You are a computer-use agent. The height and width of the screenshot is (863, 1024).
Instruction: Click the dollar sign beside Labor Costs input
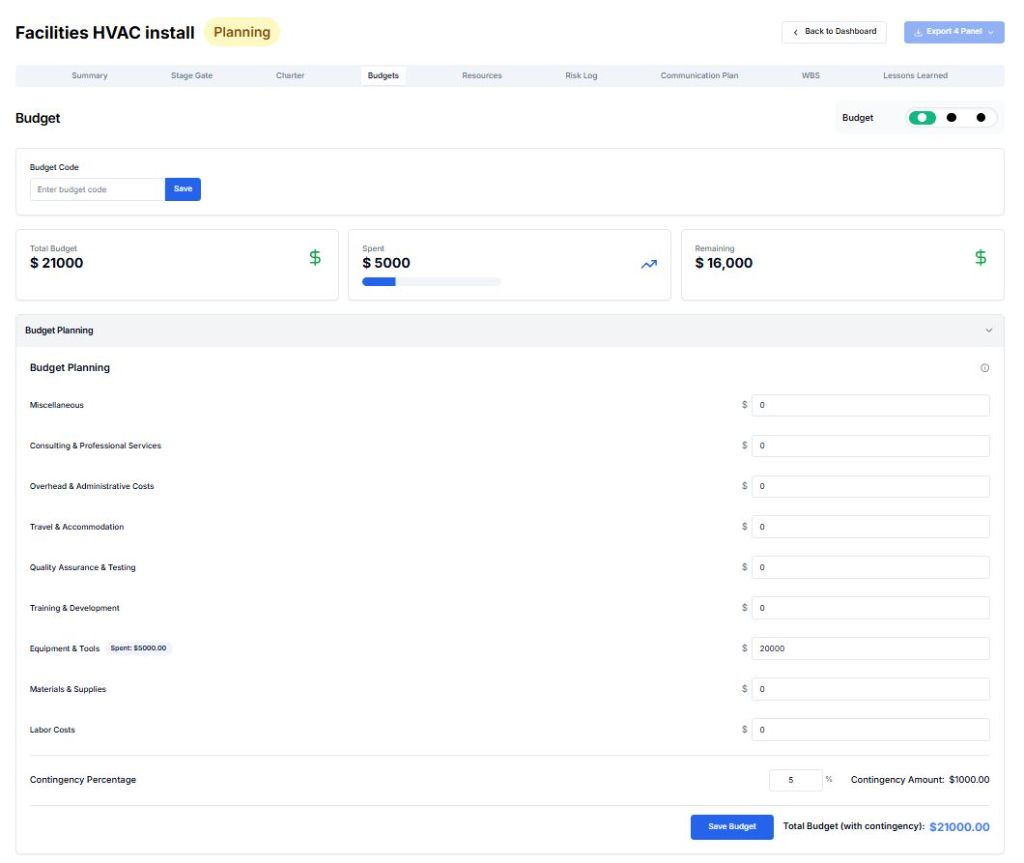744,729
